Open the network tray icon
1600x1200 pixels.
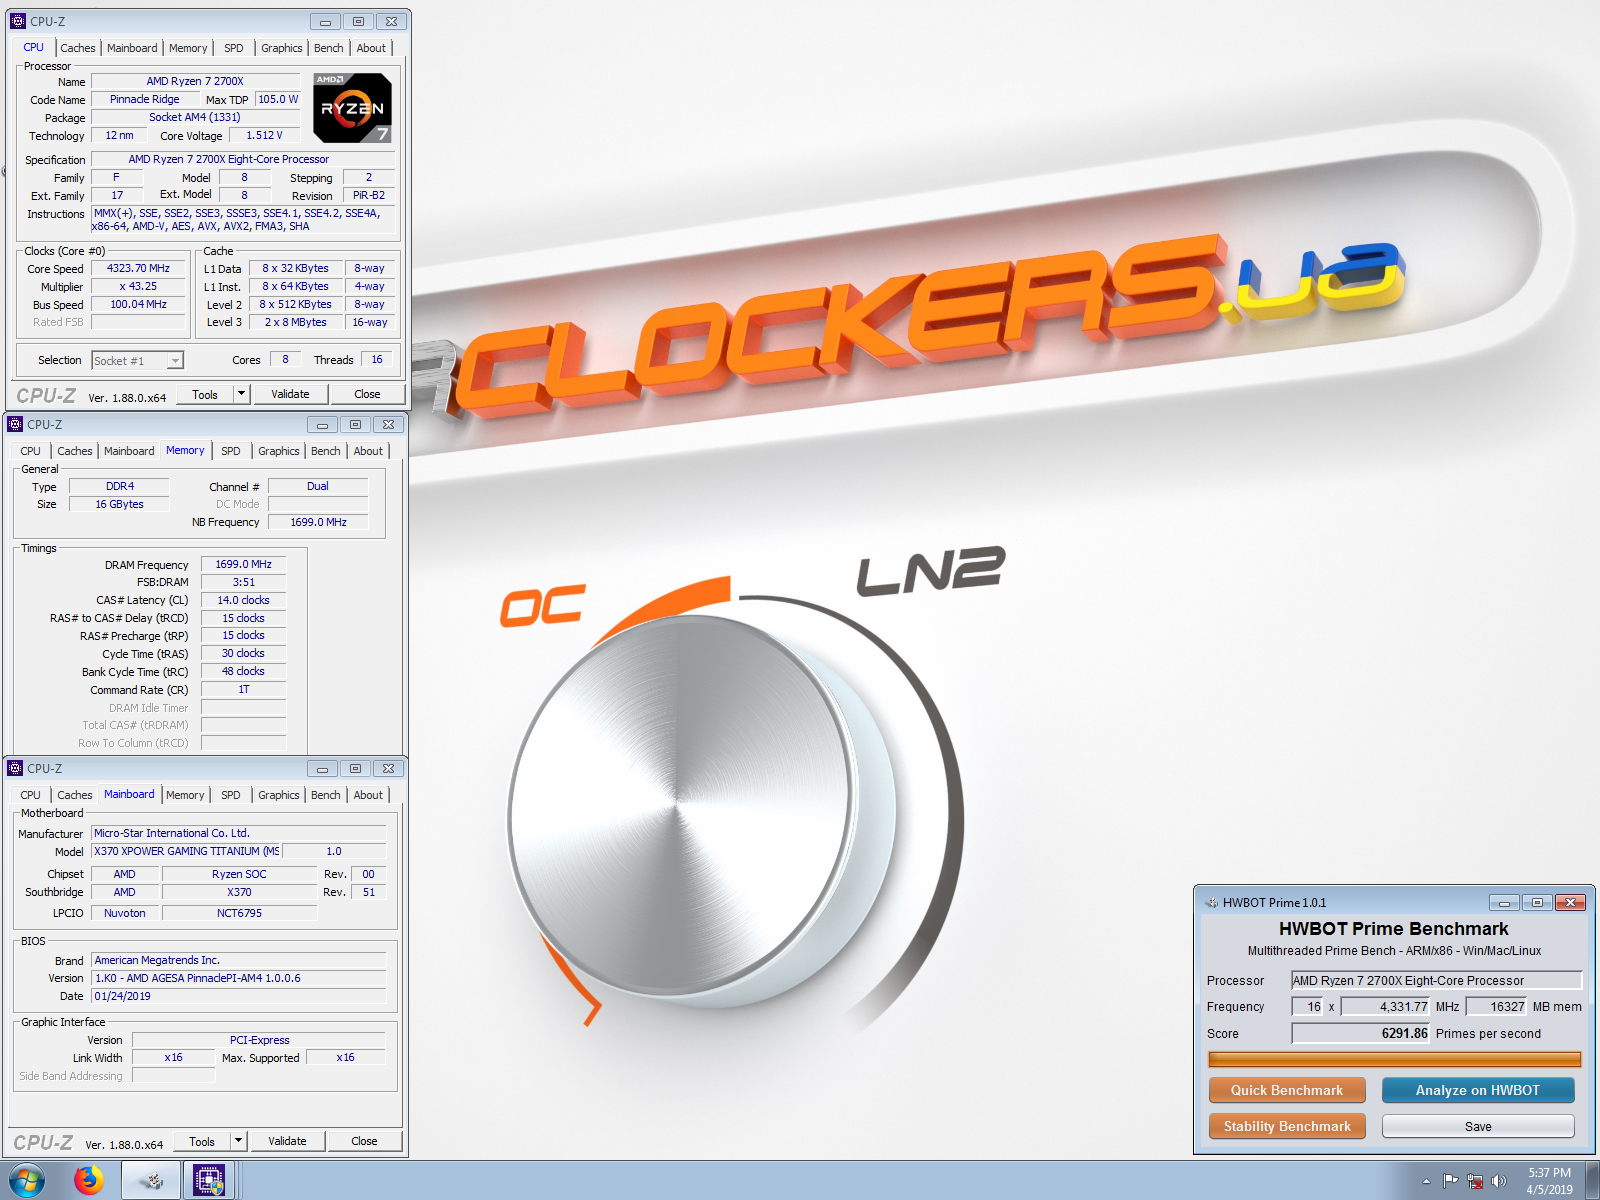[1474, 1182]
